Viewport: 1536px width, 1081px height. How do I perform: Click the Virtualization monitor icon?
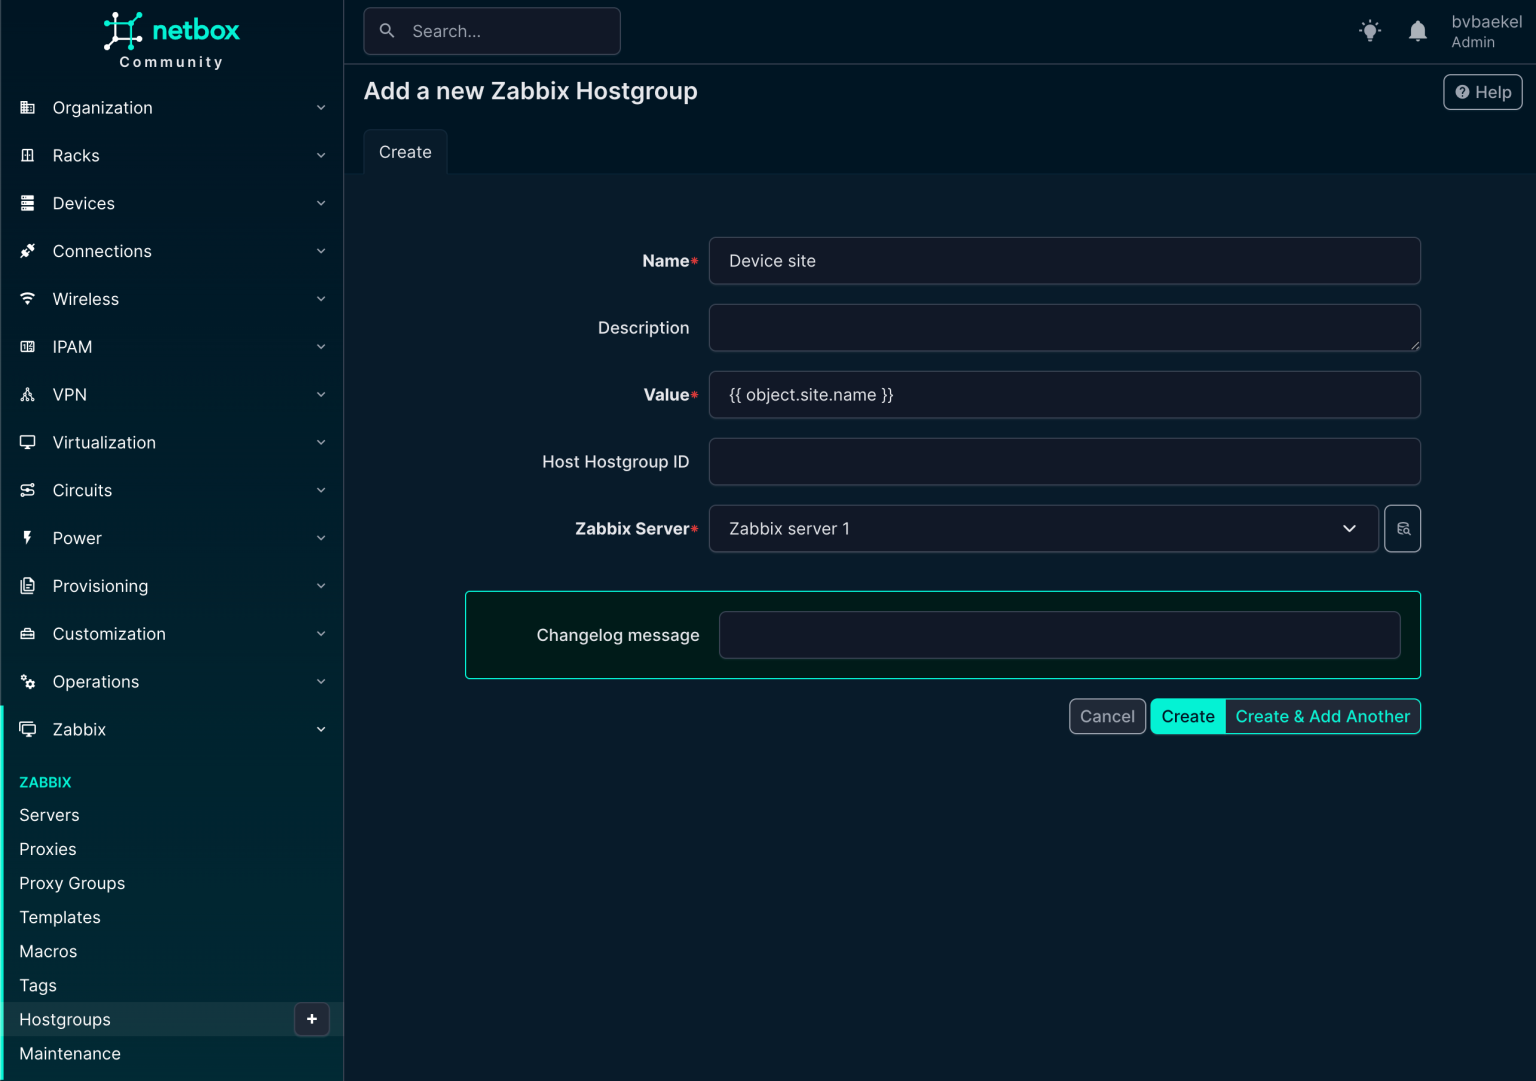point(27,442)
